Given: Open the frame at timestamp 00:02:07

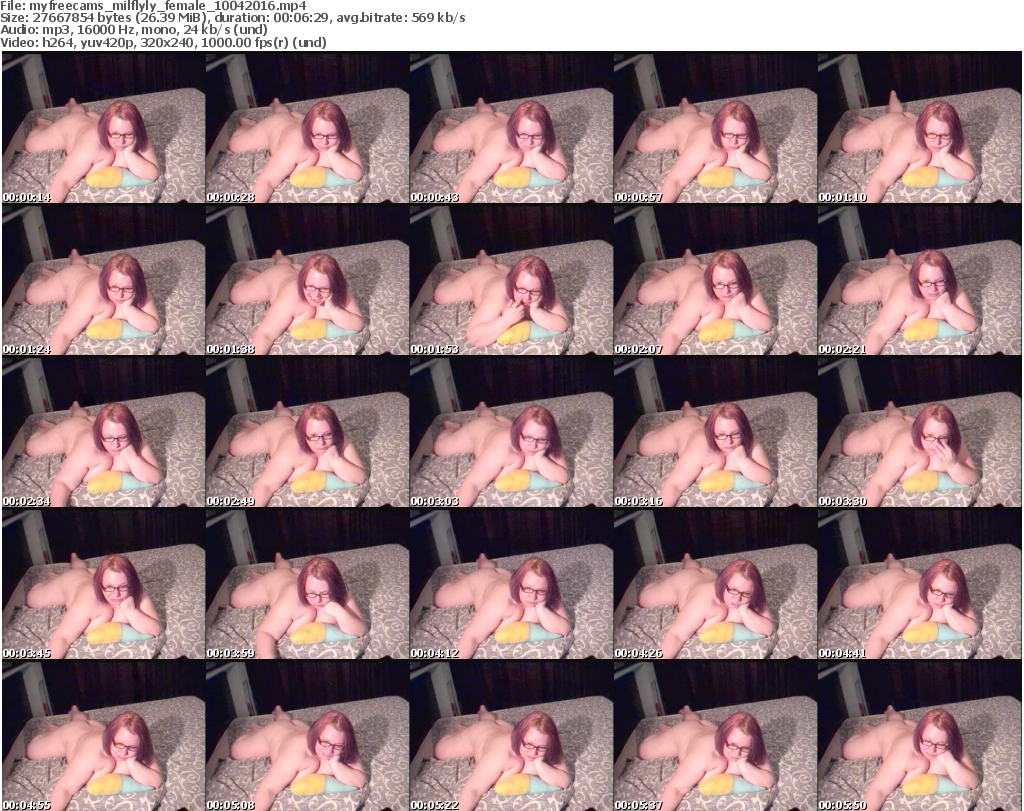Looking at the screenshot, I should pyautogui.click(x=715, y=279).
